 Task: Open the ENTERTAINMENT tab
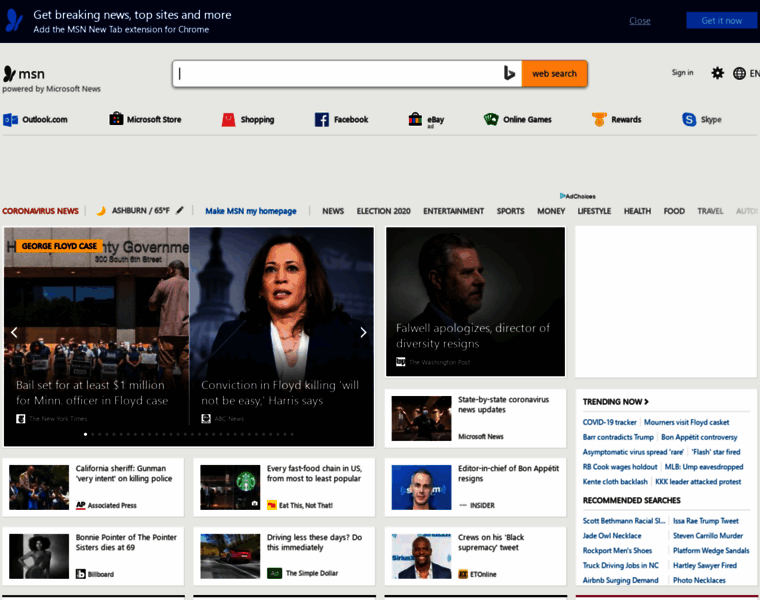(453, 211)
